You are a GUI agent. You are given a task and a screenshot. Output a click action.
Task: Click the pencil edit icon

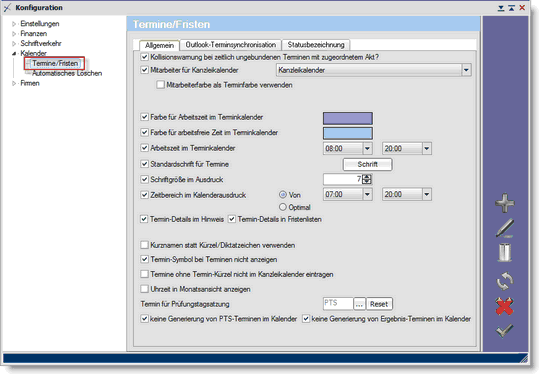click(505, 228)
